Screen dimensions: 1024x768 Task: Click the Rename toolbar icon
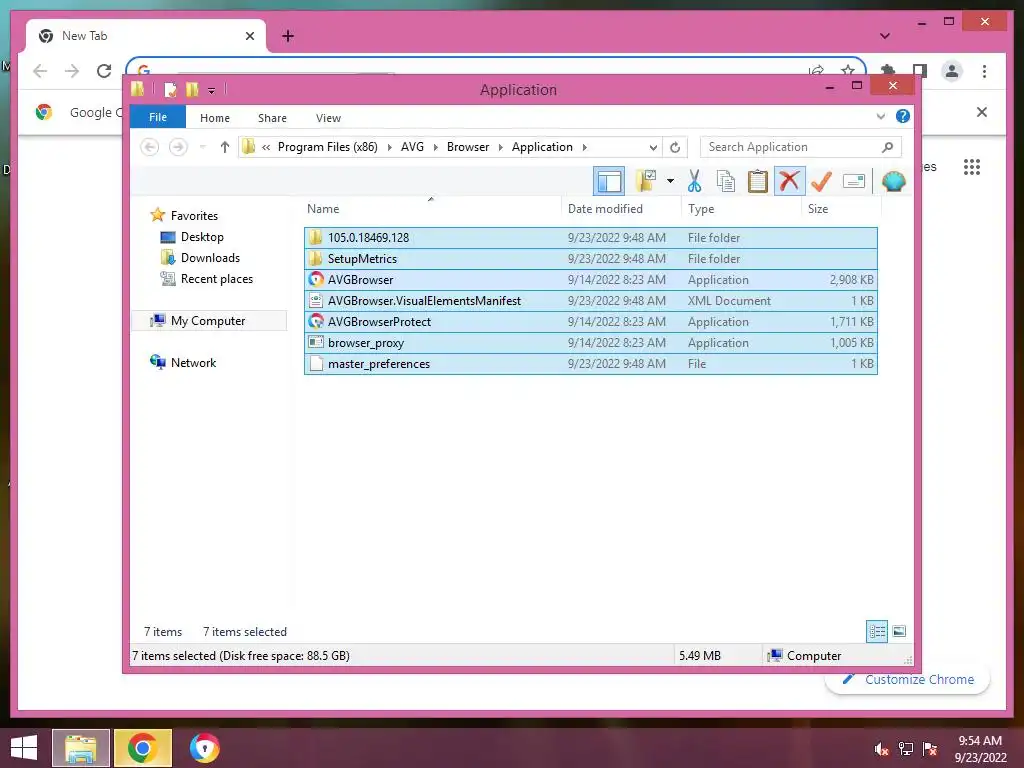pyautogui.click(x=854, y=181)
